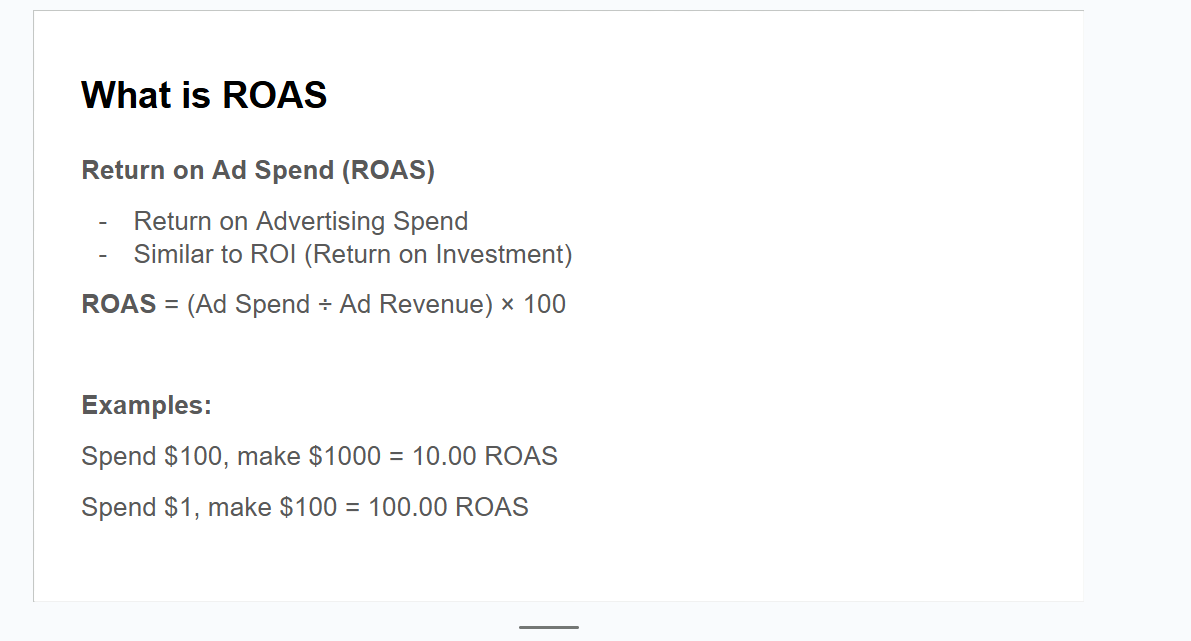Click the 'What is ROAS' slide title
Image resolution: width=1191 pixels, height=641 pixels.
coord(204,95)
